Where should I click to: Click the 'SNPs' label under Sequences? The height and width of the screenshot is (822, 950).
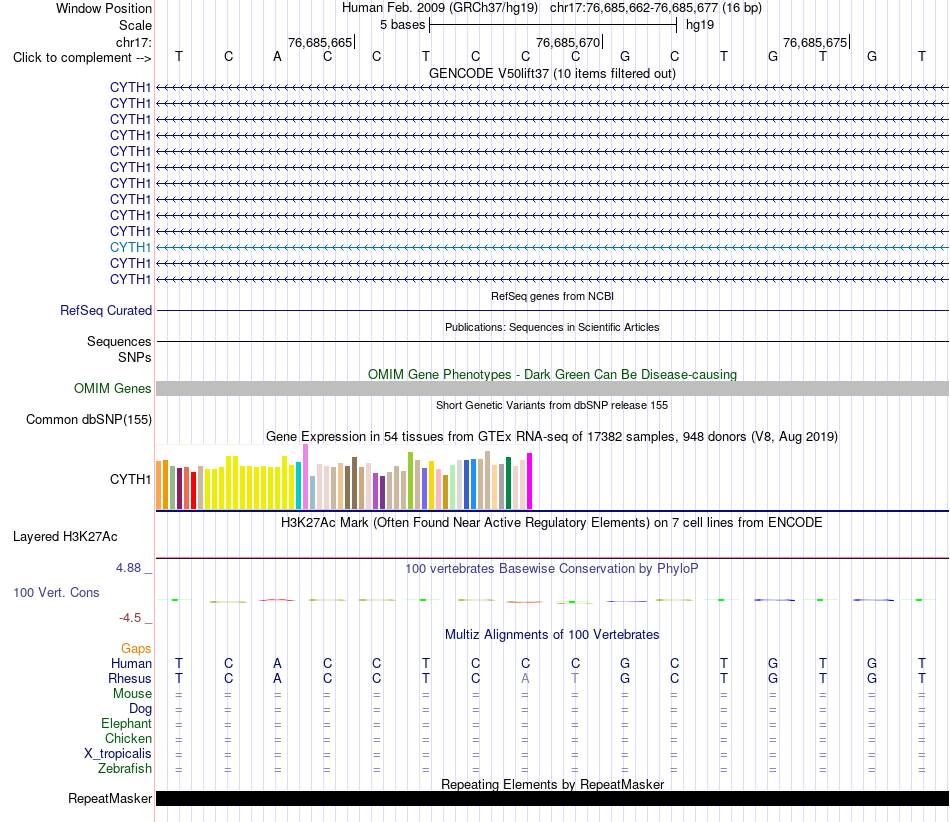[x=135, y=357]
